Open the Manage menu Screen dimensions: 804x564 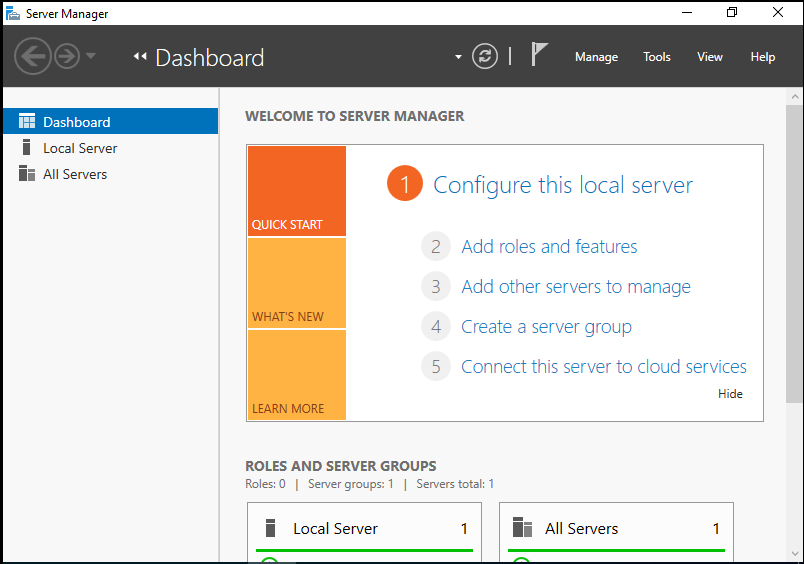[596, 57]
